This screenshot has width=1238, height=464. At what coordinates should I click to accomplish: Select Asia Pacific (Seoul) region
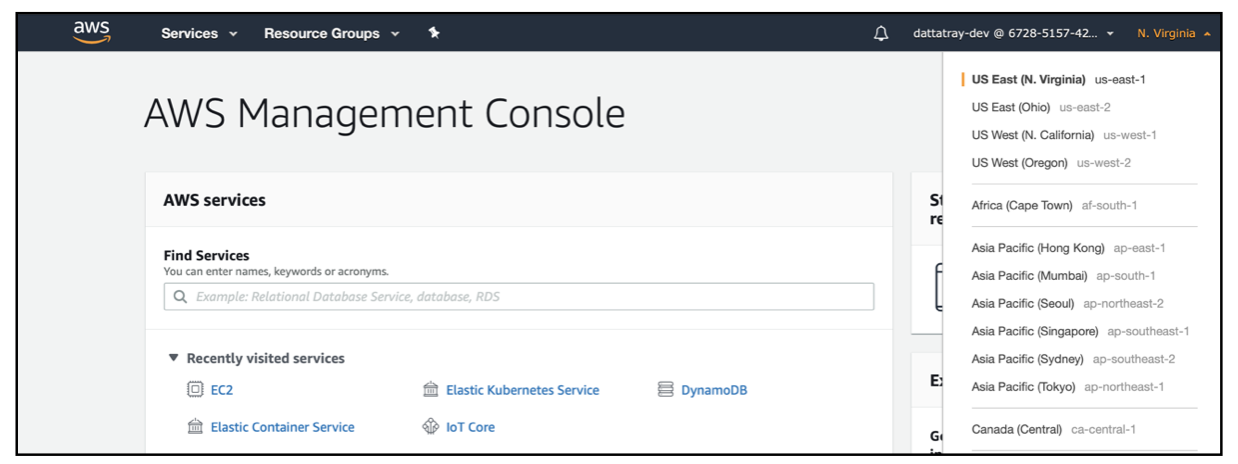1067,304
